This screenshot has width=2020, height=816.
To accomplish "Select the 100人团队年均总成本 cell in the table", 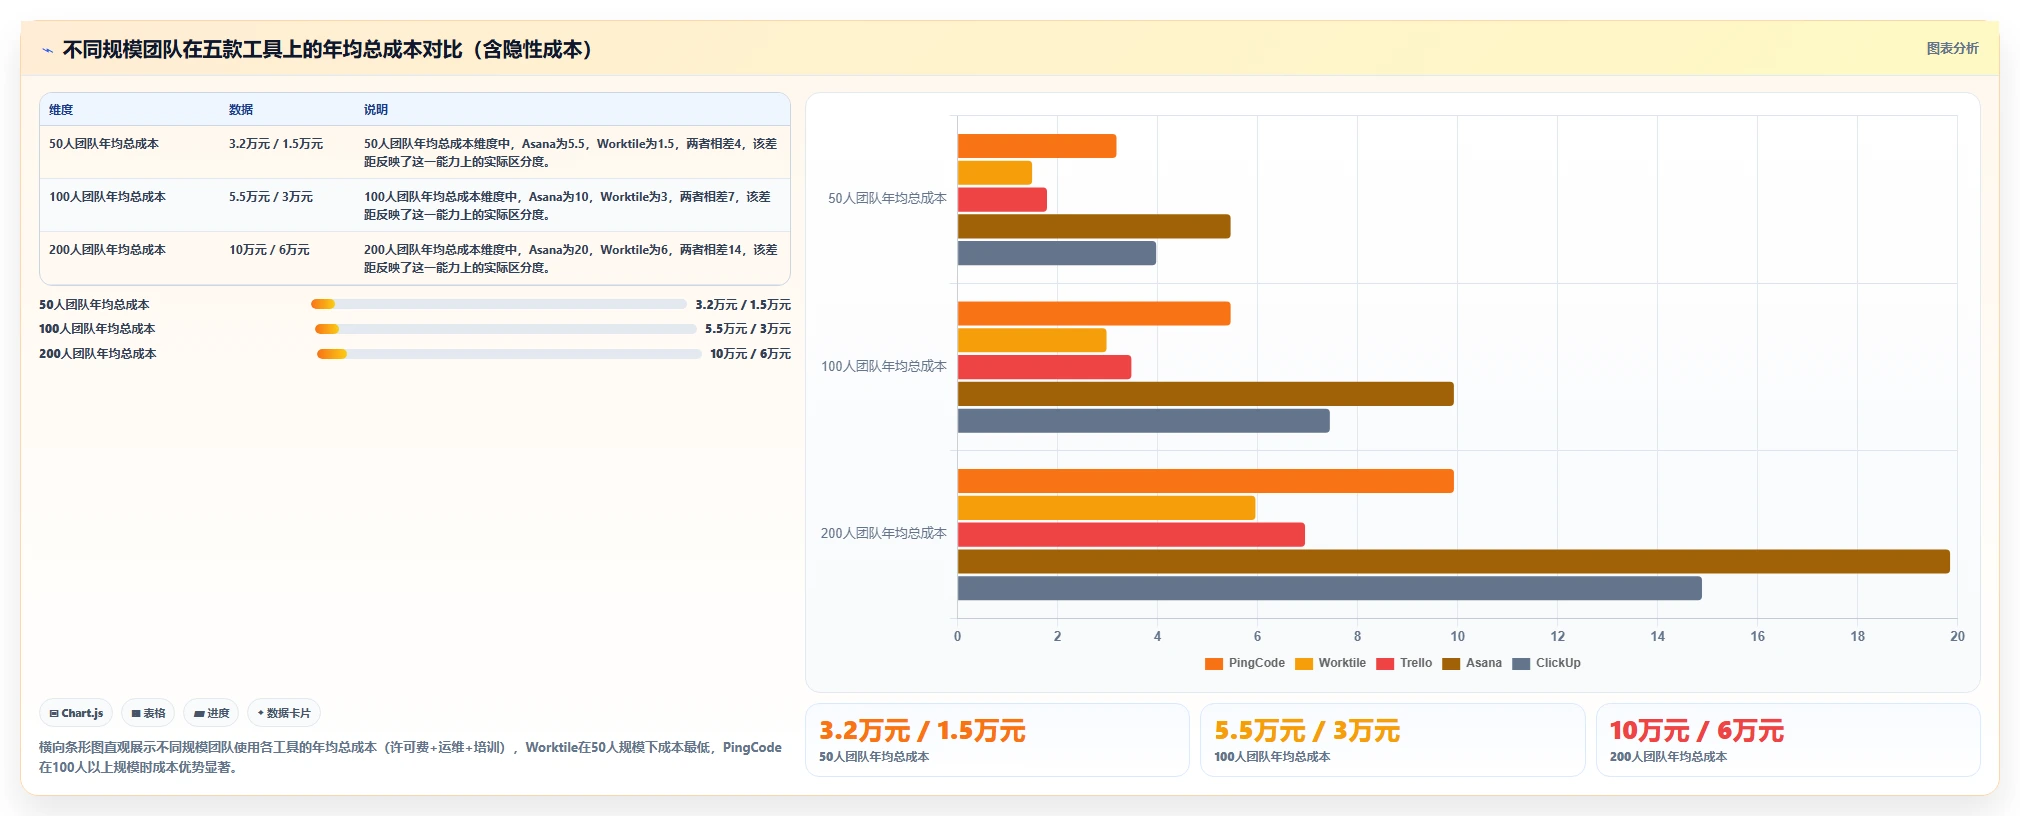I will tap(107, 197).
